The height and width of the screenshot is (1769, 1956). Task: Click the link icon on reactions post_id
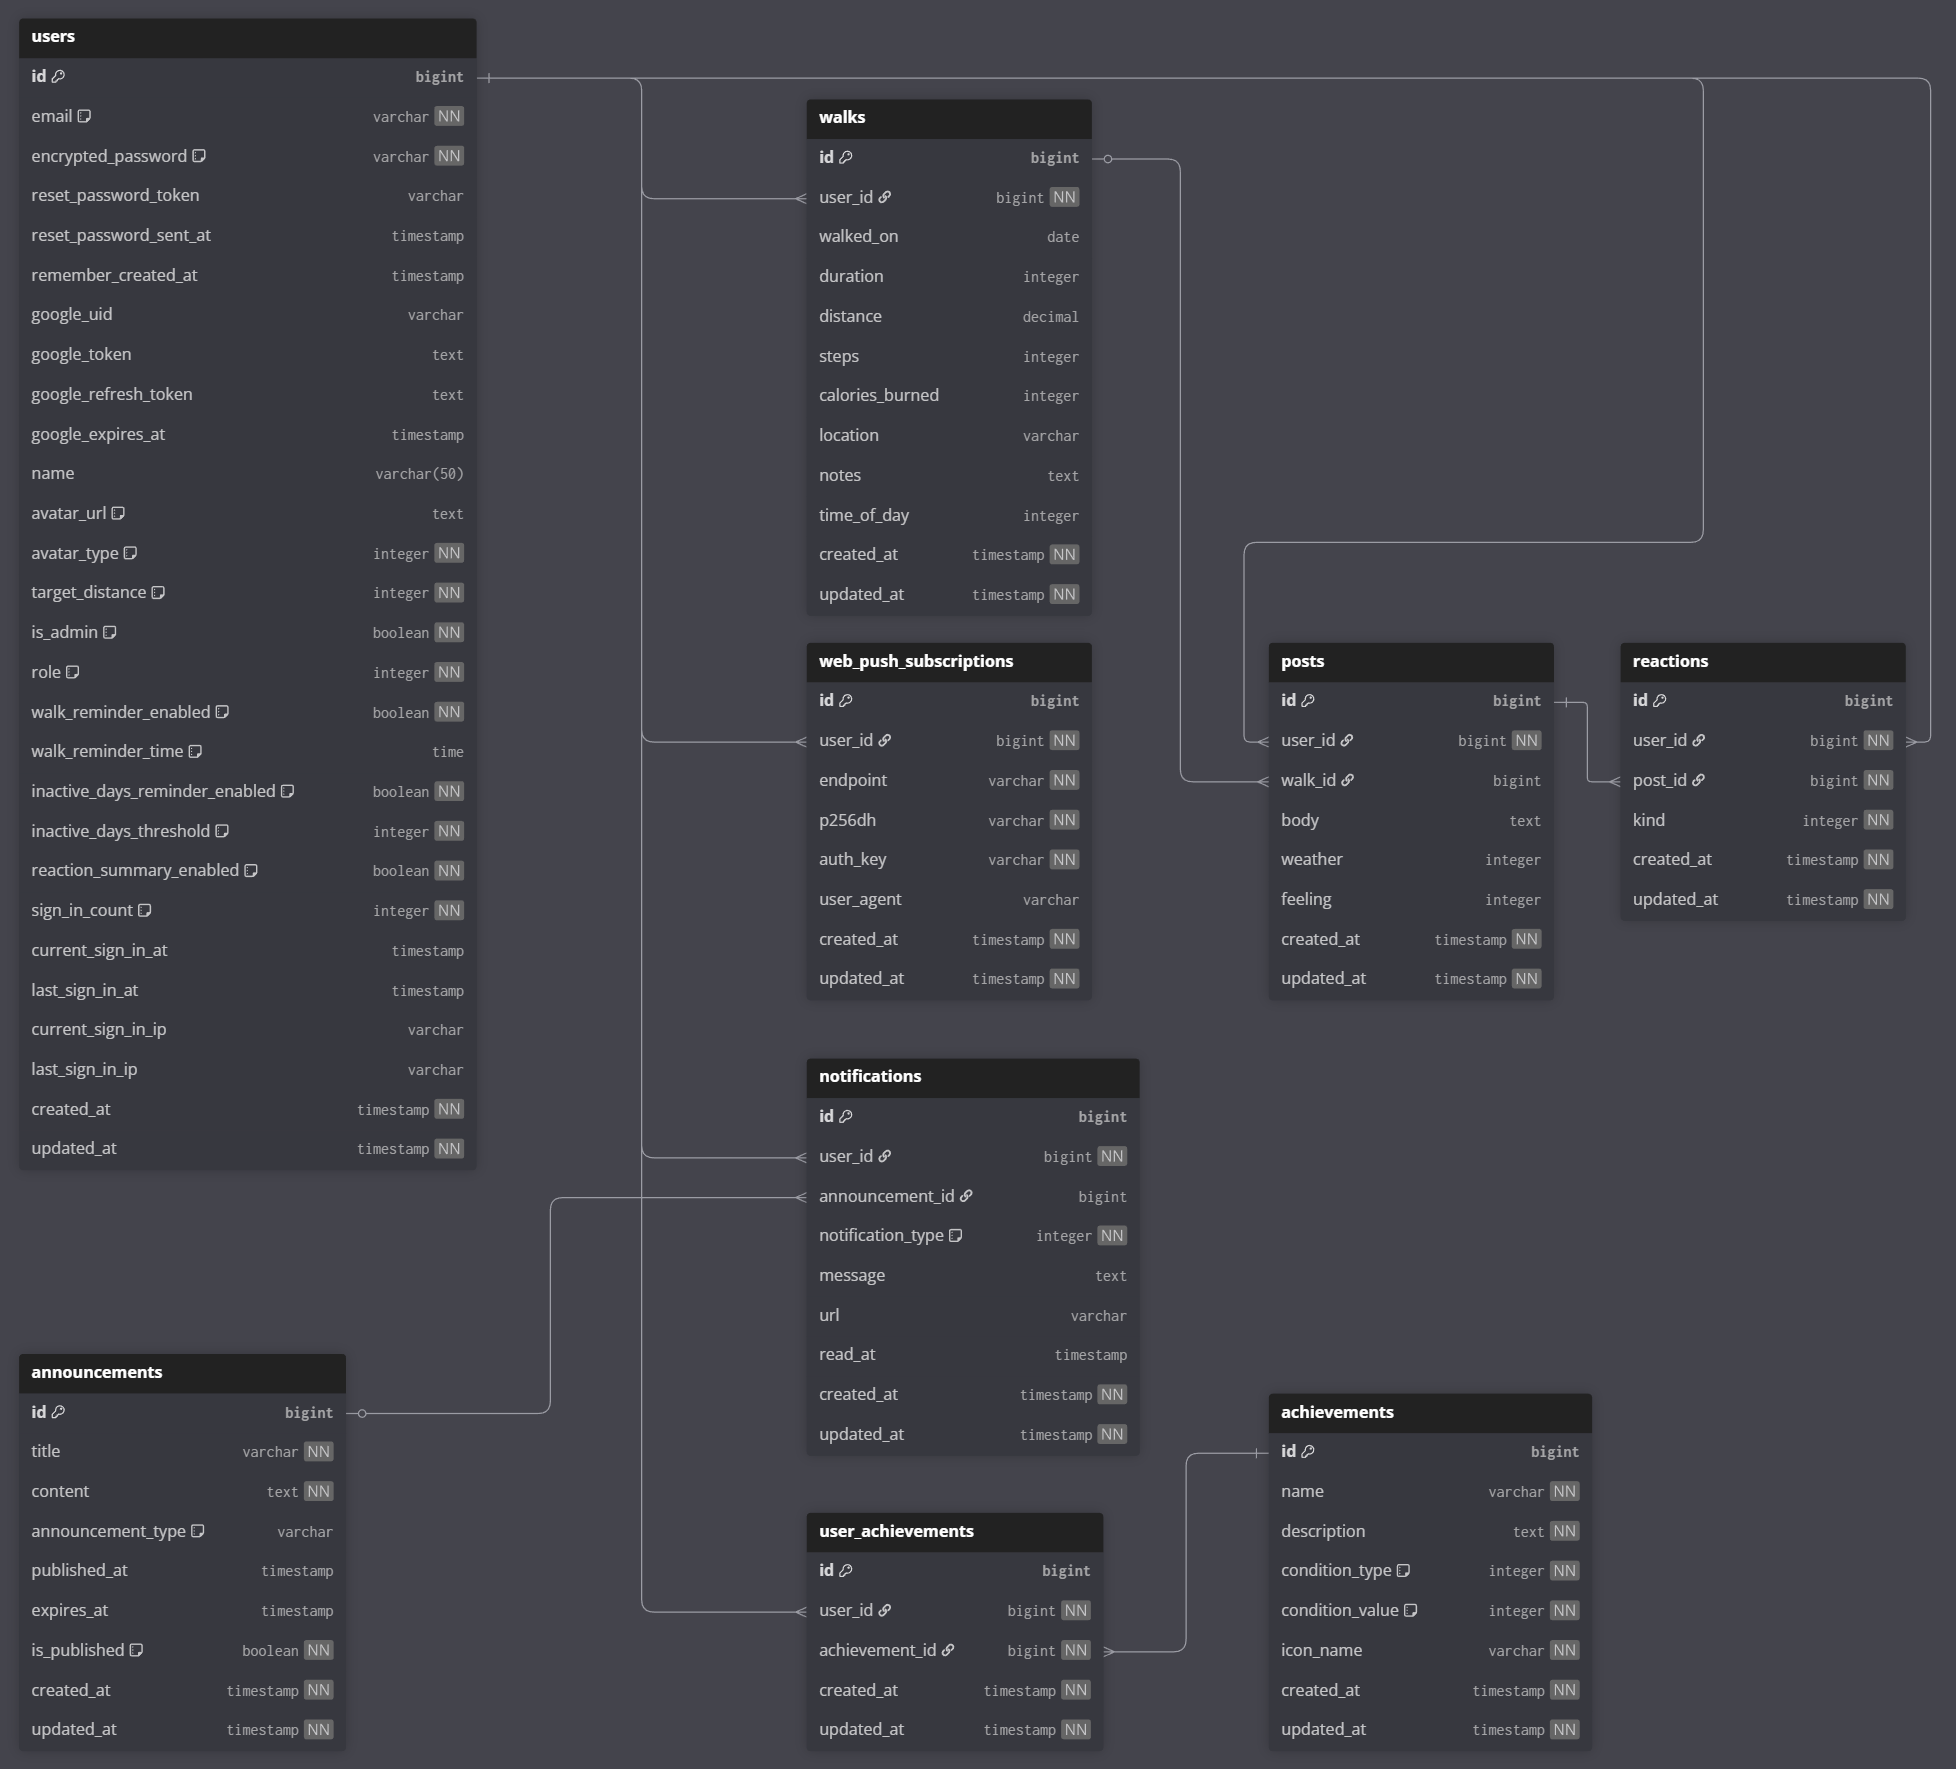click(x=1699, y=780)
